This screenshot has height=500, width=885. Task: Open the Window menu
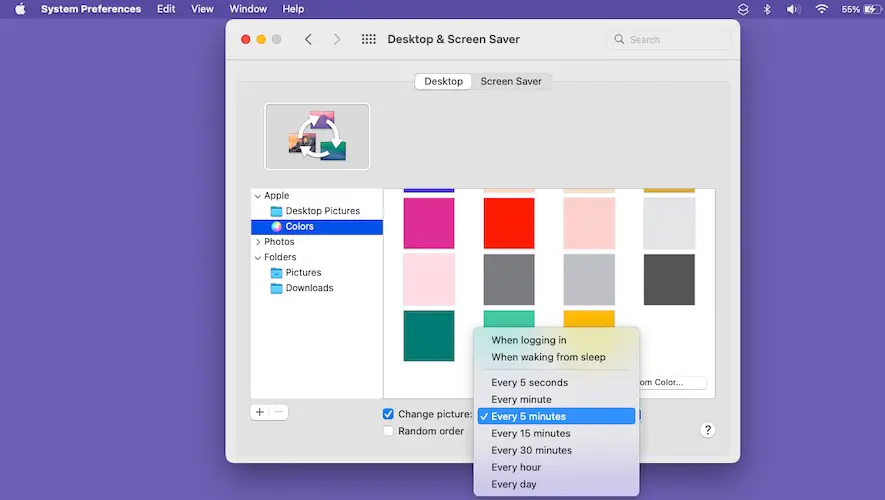point(248,9)
